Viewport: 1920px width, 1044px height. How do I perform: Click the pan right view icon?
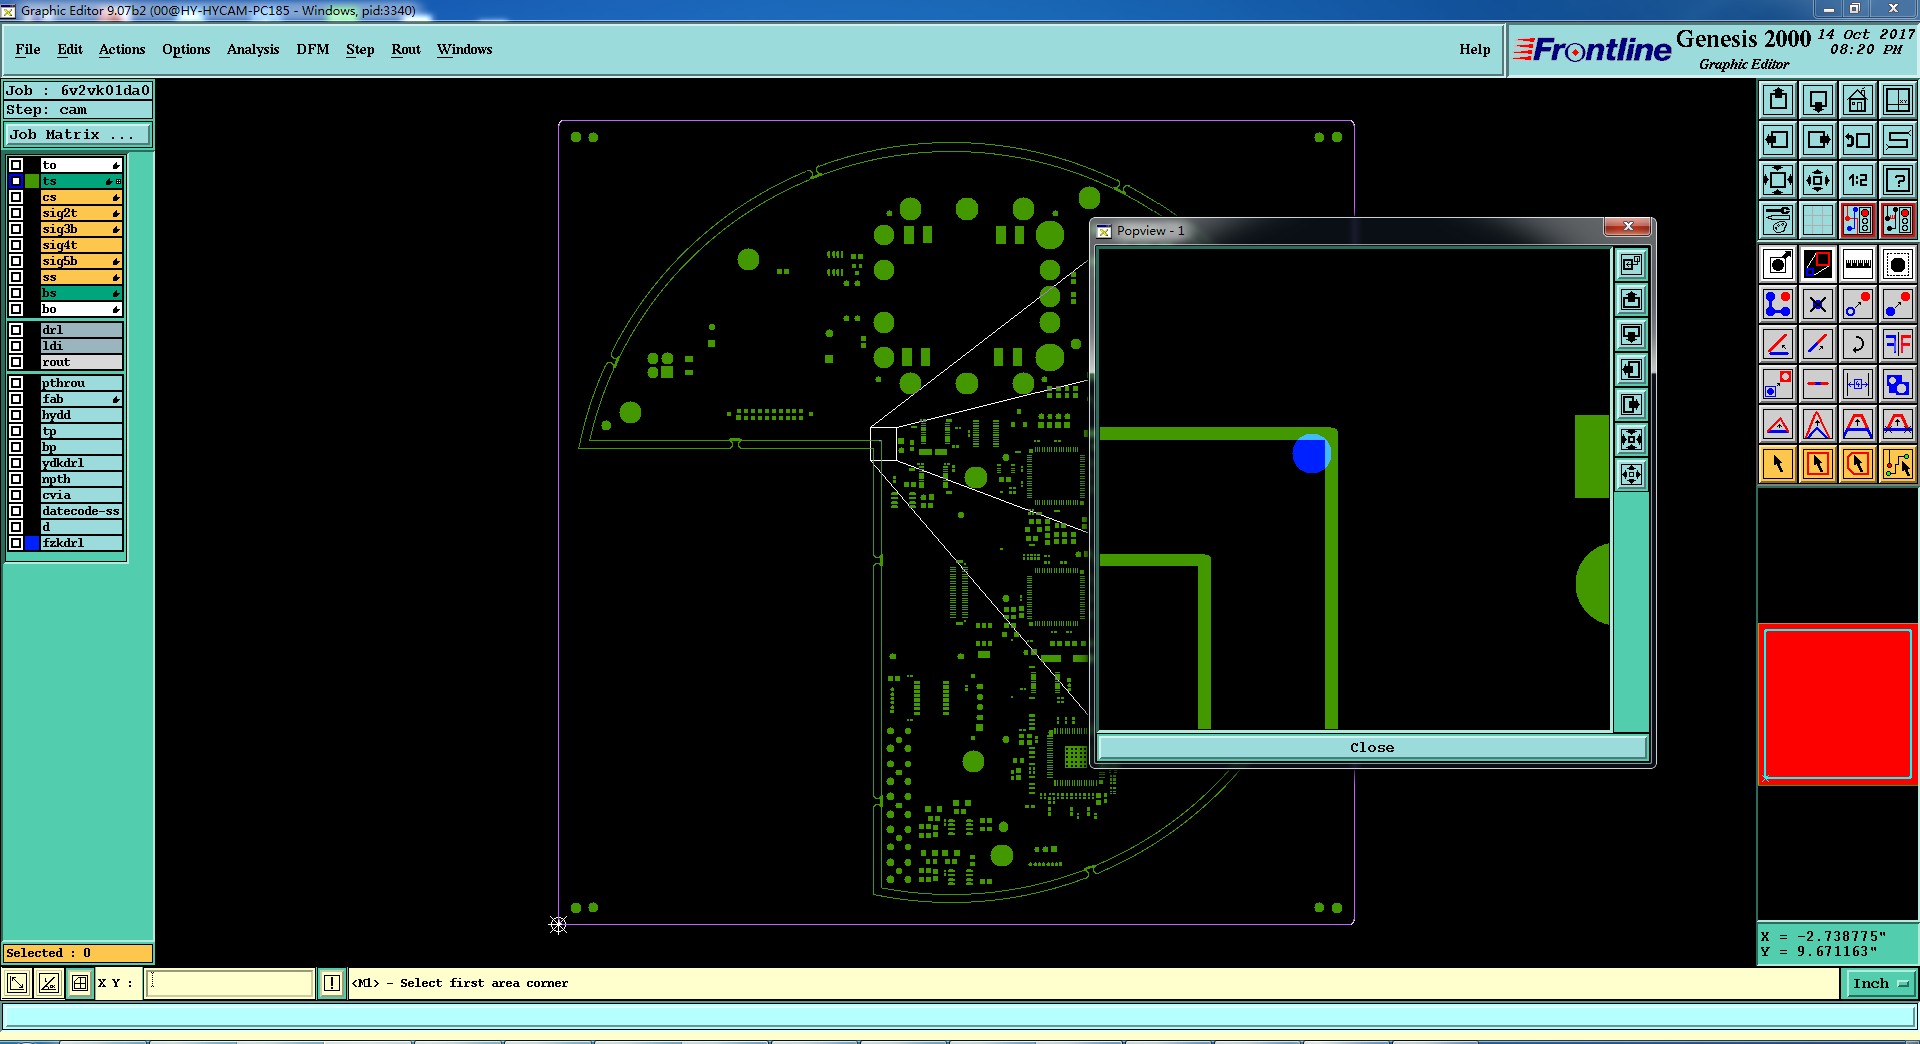1818,140
